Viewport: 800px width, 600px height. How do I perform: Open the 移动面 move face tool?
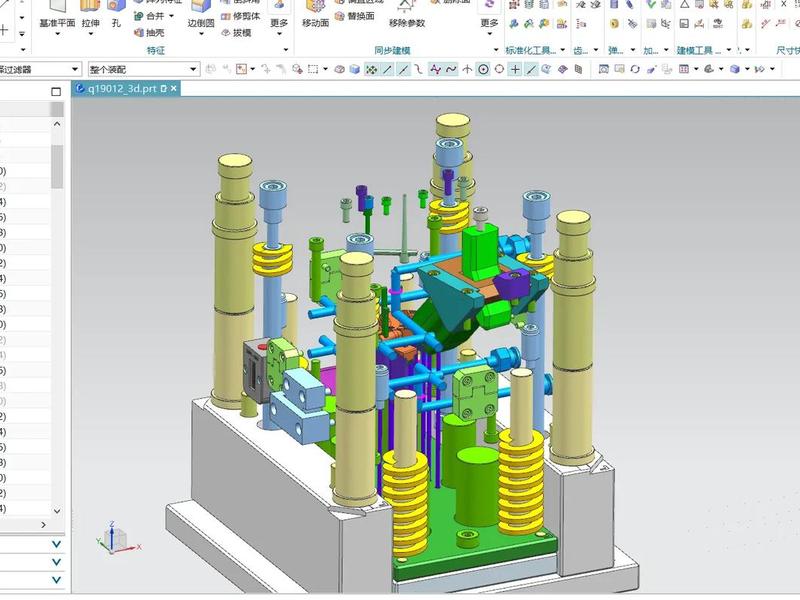click(x=315, y=14)
